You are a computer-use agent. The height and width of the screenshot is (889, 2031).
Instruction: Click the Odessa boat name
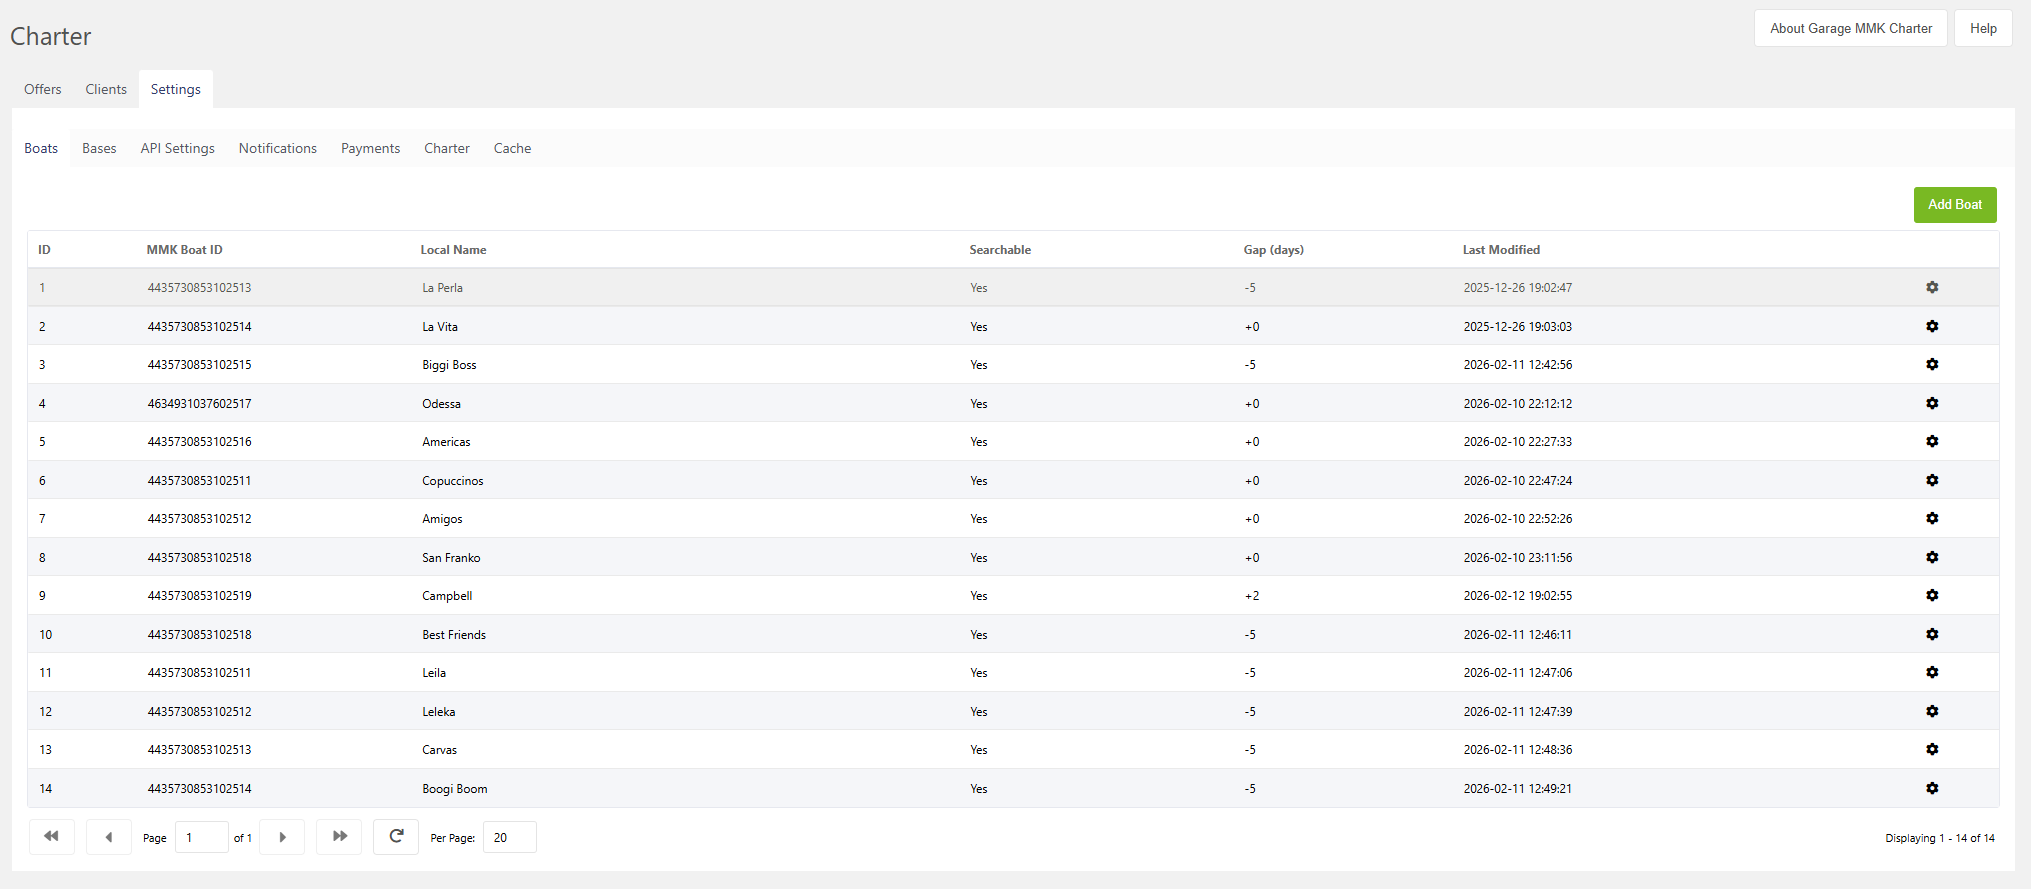[x=442, y=404]
